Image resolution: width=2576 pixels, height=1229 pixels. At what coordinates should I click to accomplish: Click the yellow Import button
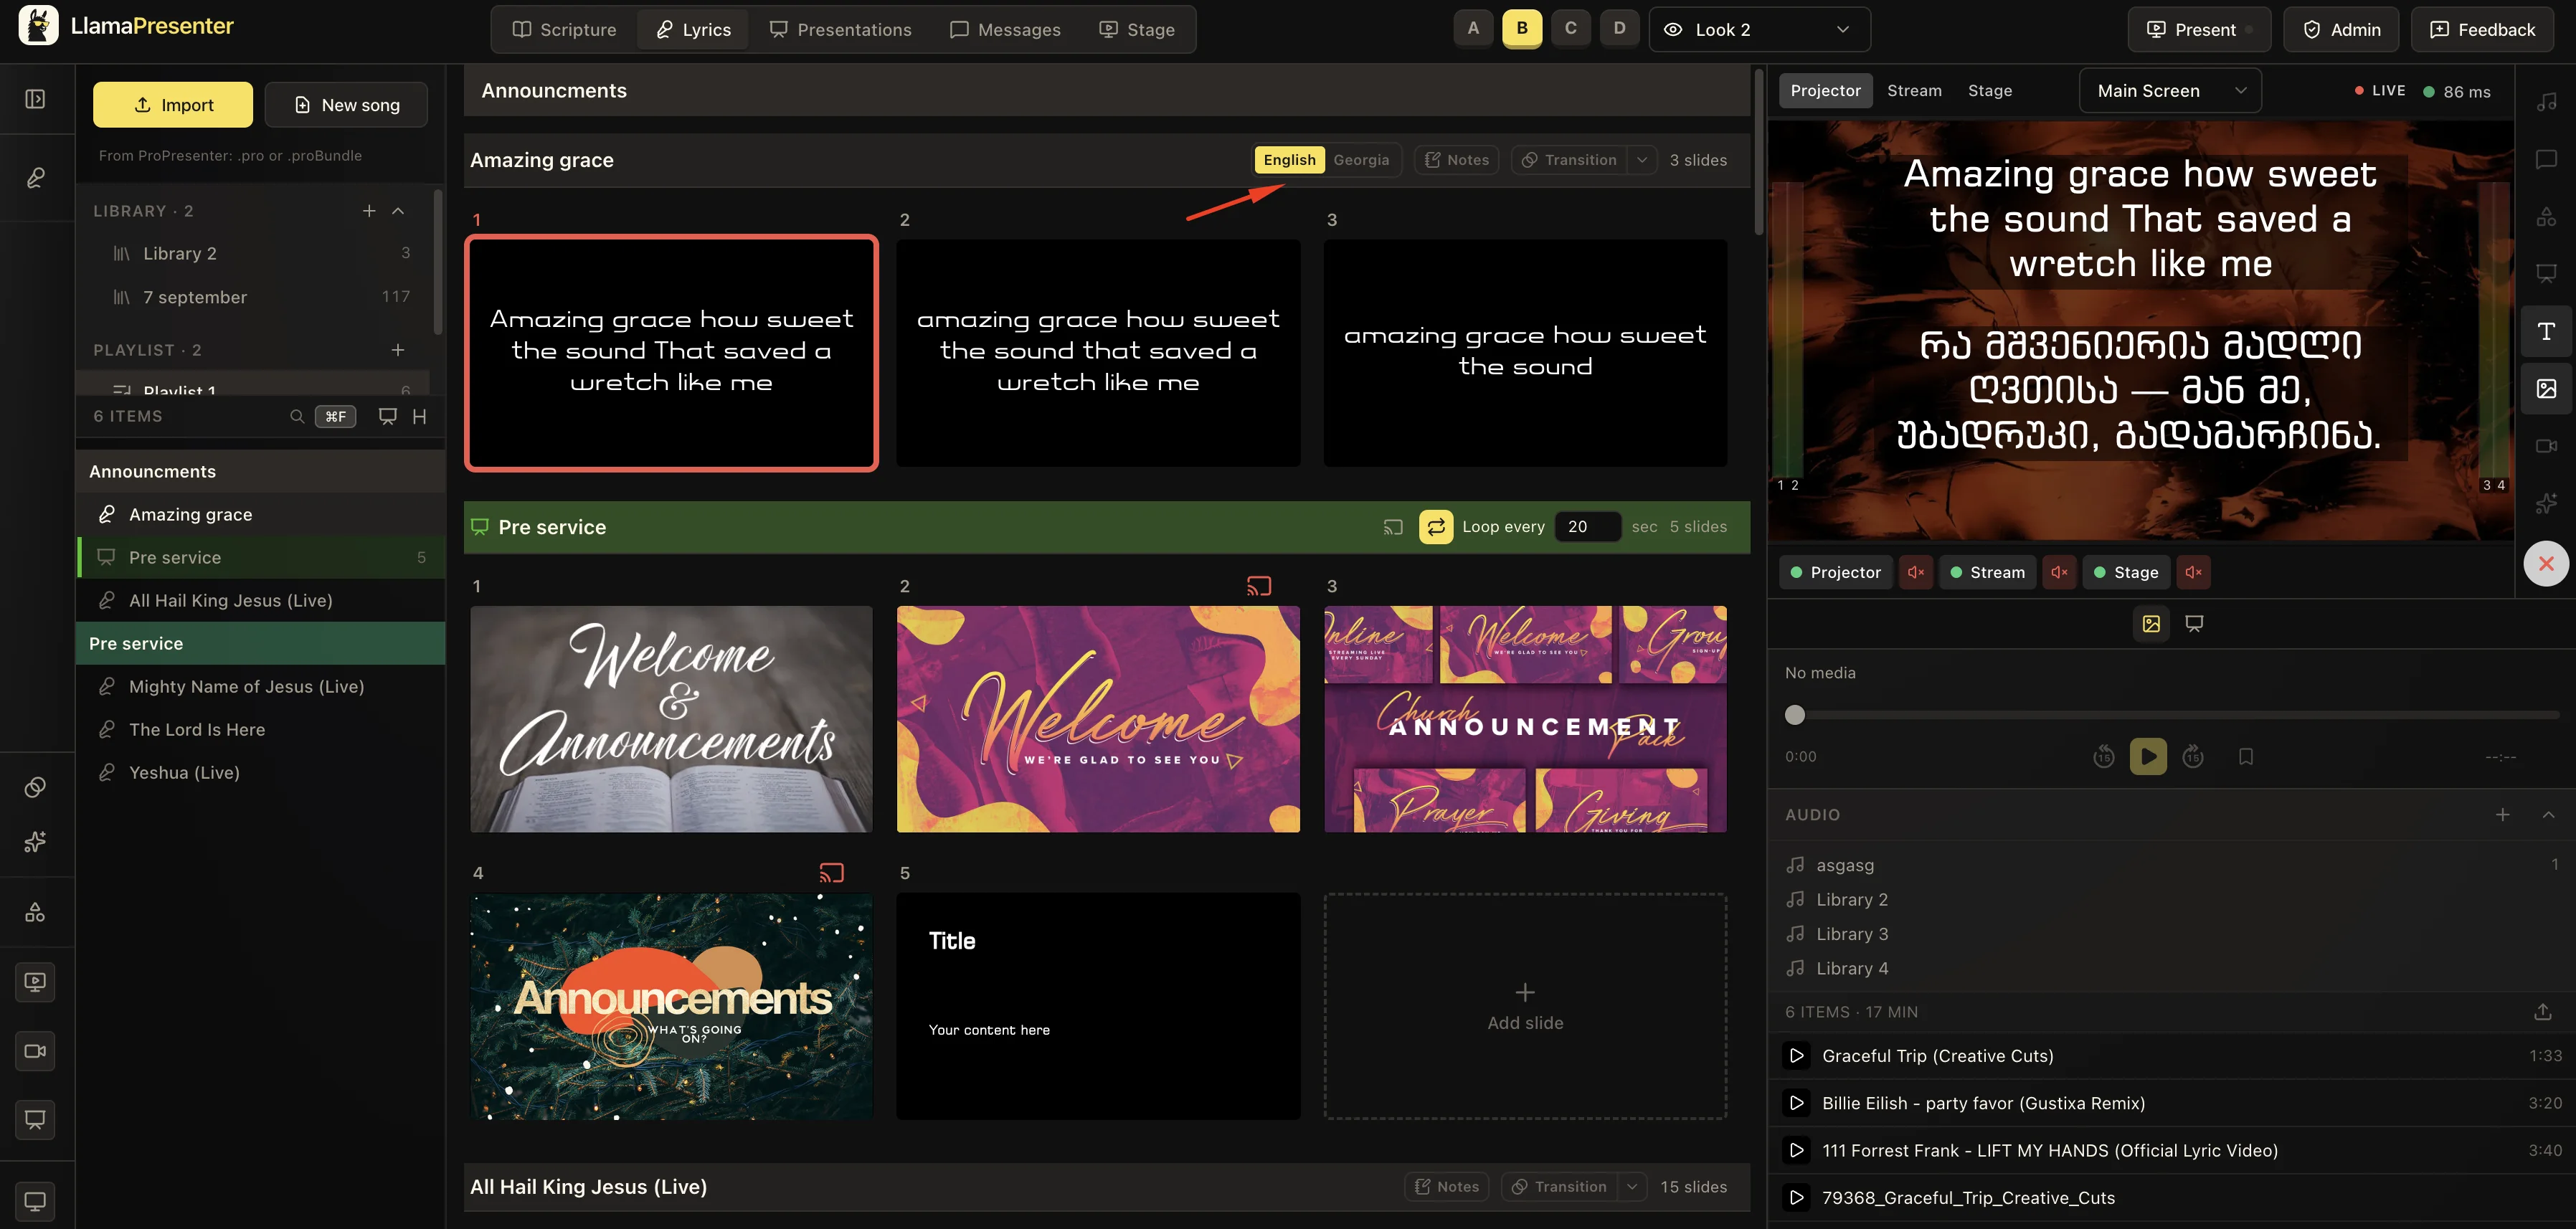pos(173,105)
